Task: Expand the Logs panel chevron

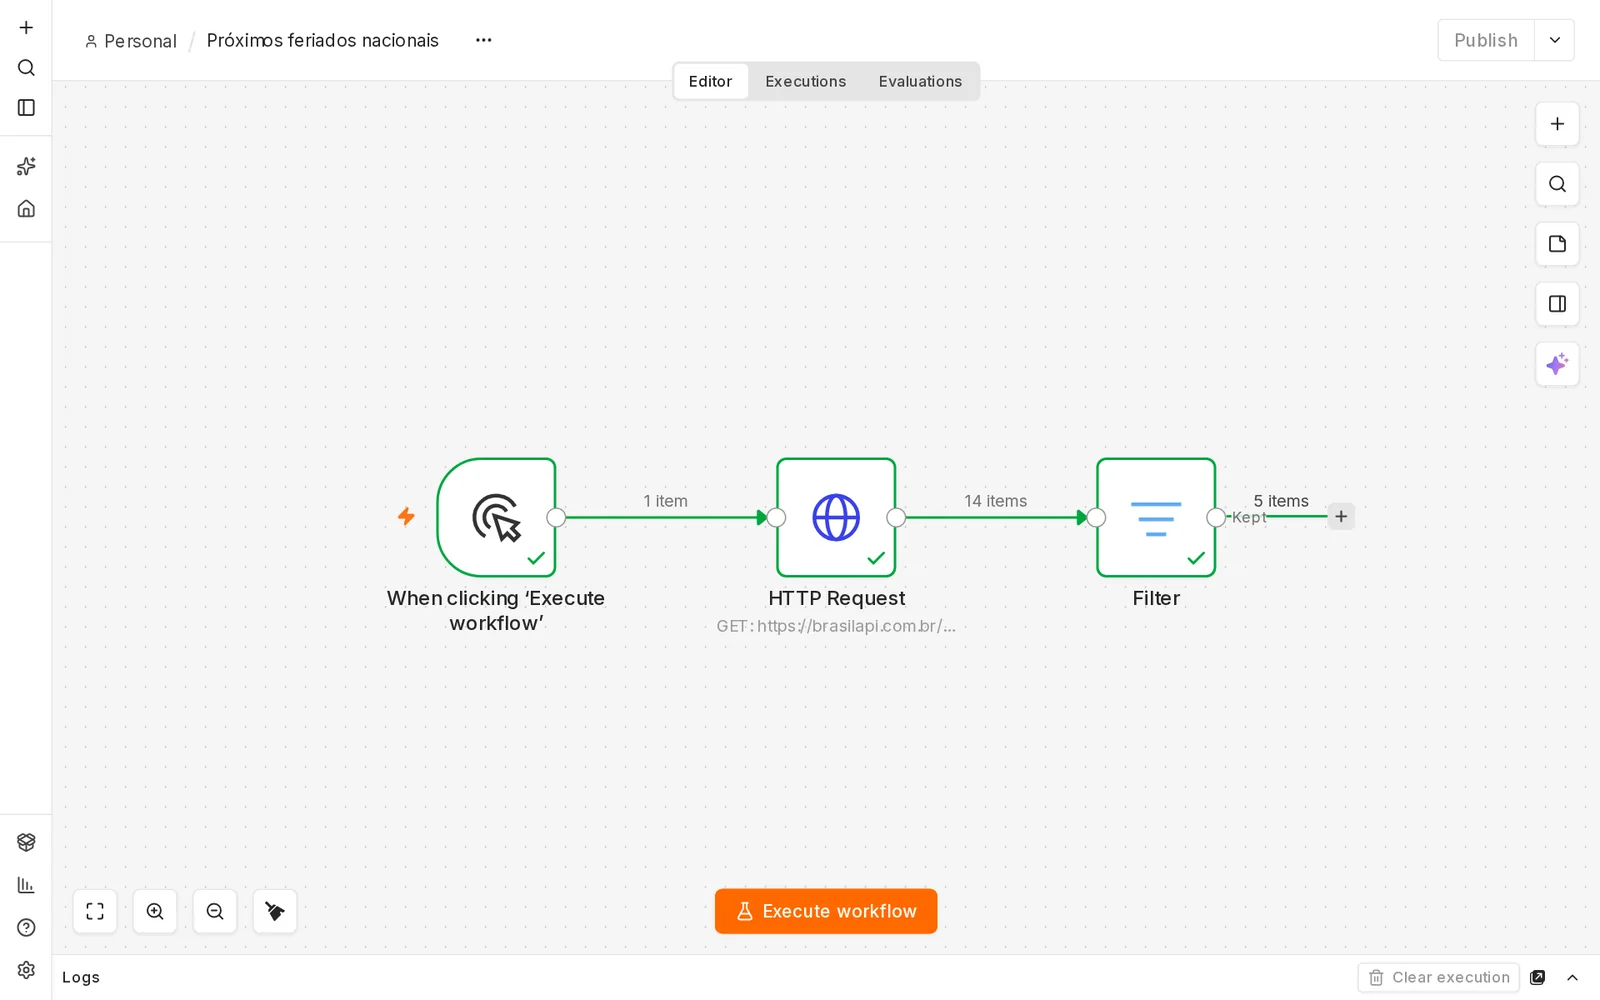Action: point(1572,977)
